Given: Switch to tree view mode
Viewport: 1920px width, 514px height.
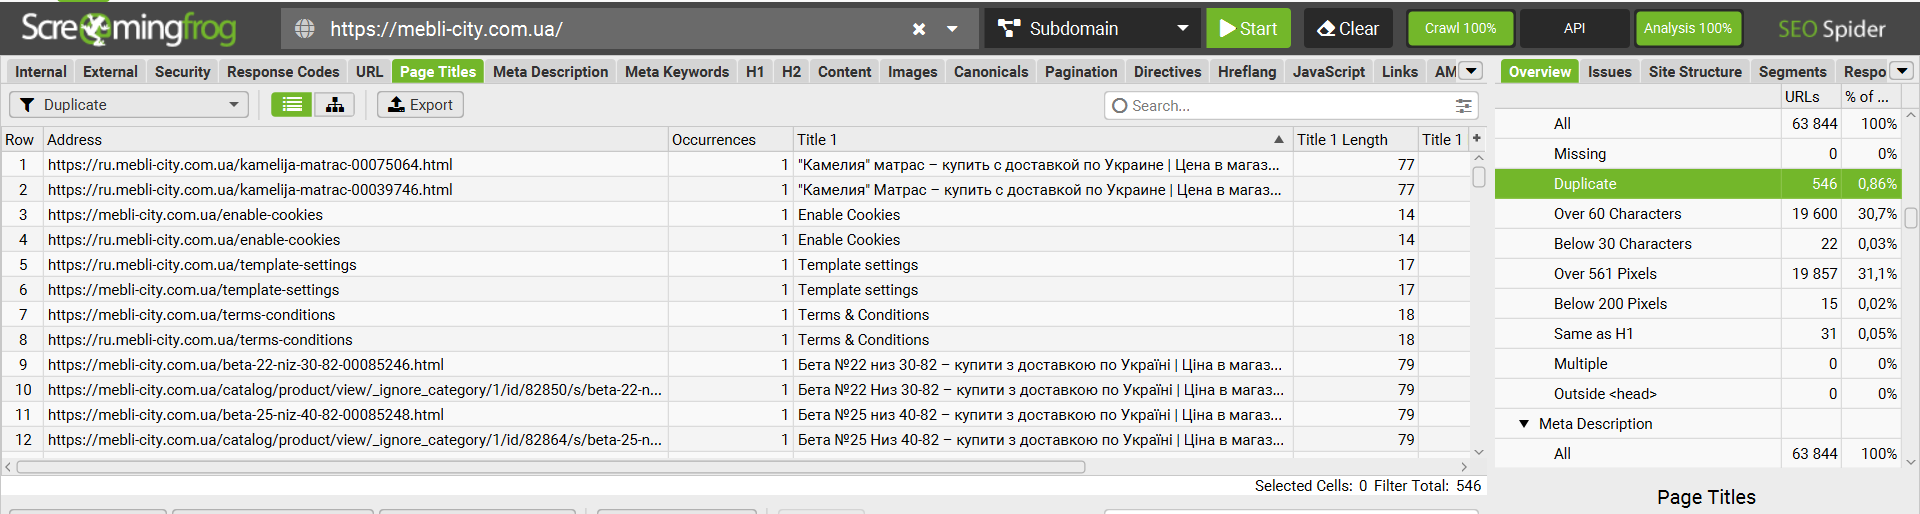Looking at the screenshot, I should pos(335,105).
